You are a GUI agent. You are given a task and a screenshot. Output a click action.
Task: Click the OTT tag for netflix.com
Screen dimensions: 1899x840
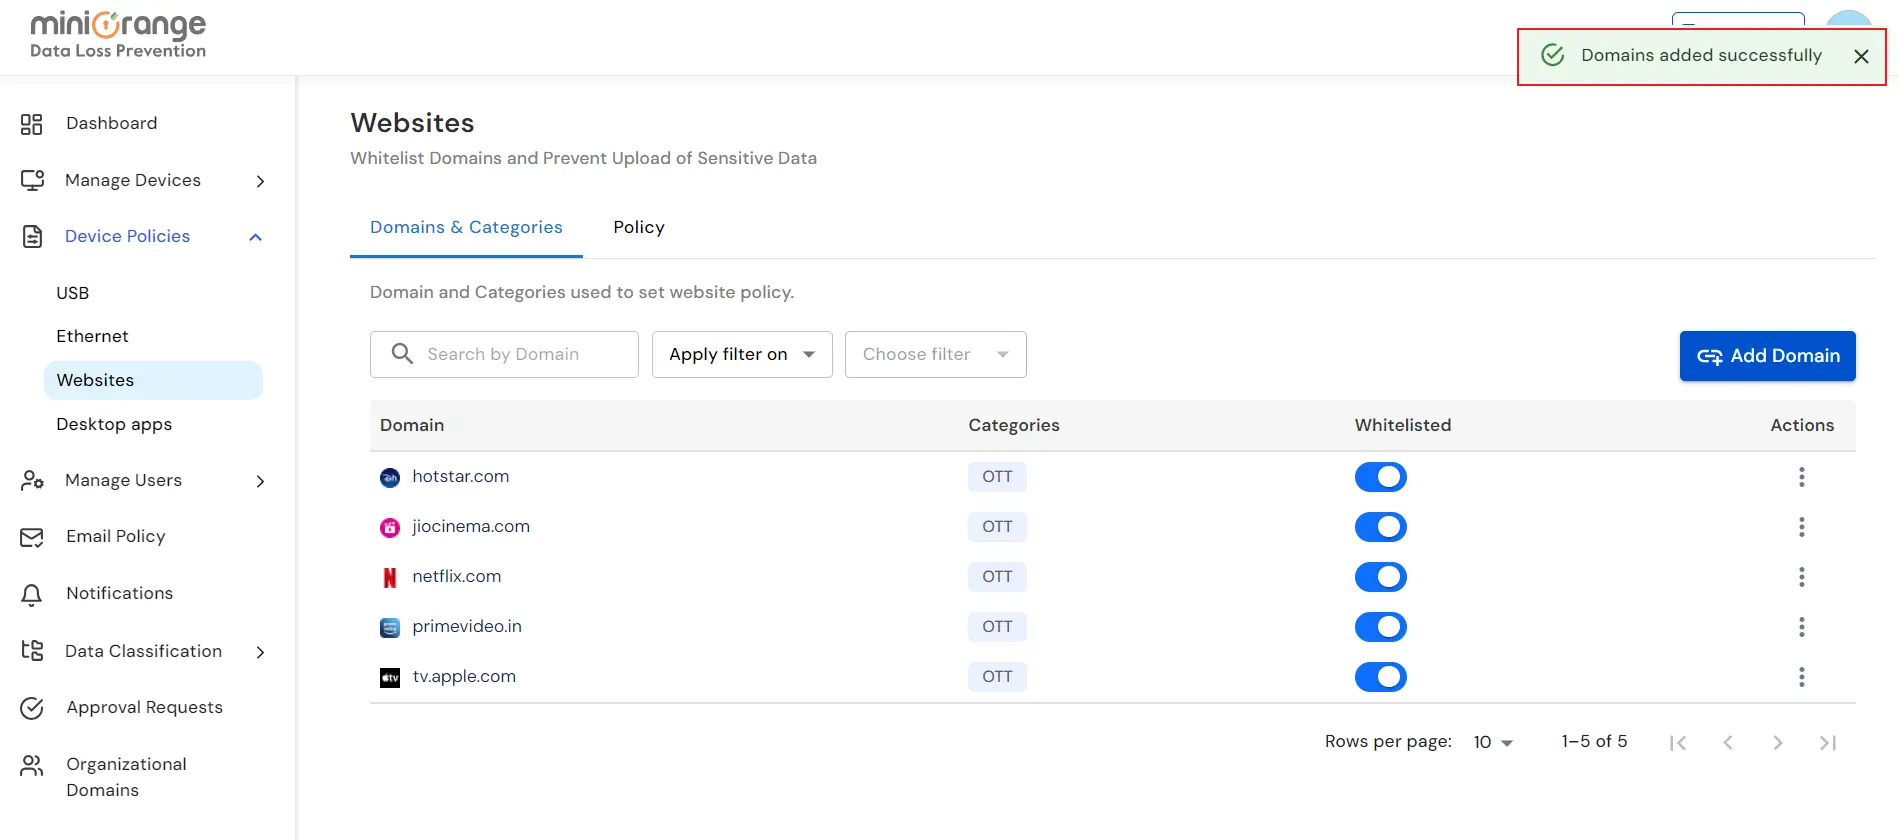997,577
